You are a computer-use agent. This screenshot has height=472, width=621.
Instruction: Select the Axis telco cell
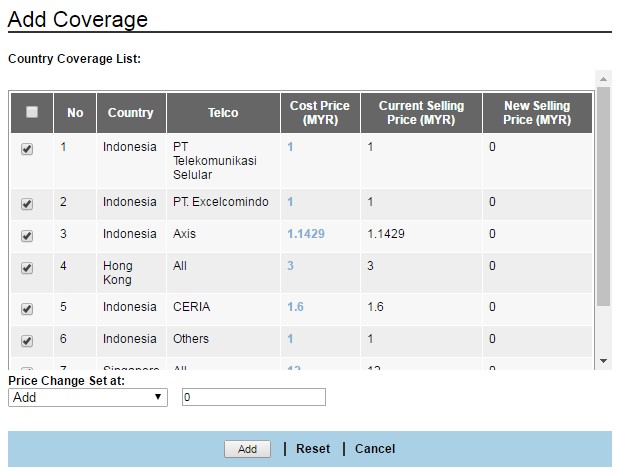coord(223,236)
